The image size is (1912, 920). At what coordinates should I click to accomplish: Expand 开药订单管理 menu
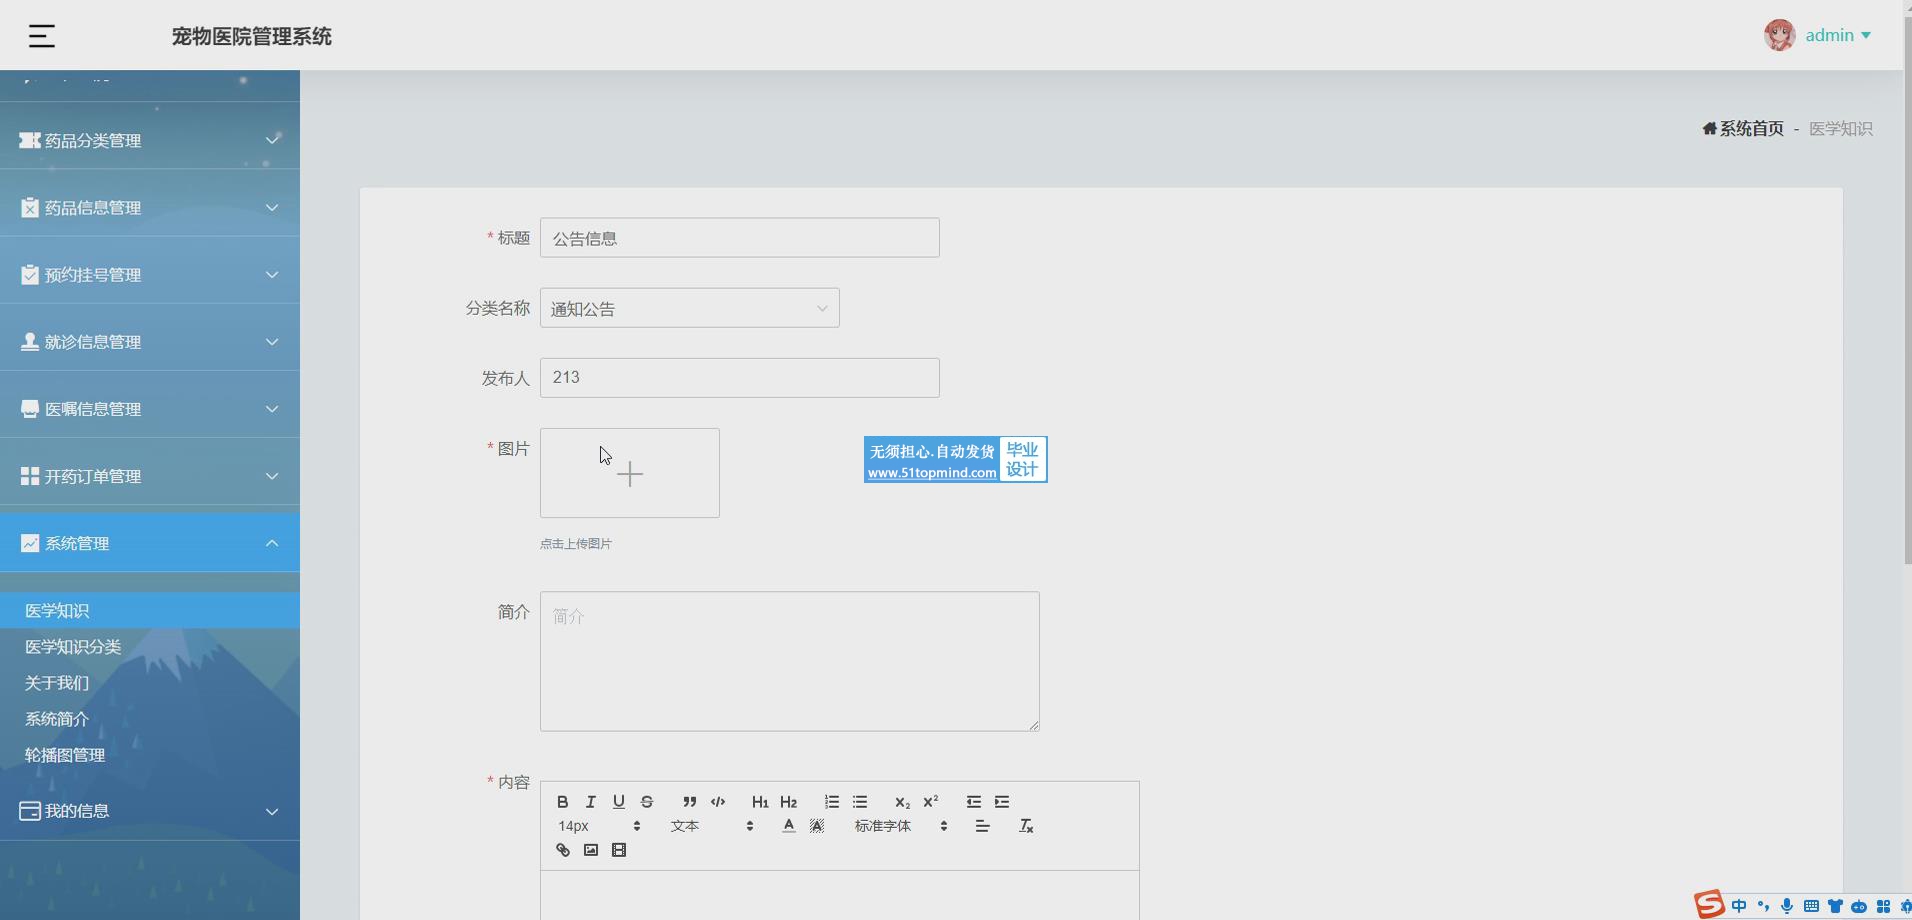click(x=150, y=475)
